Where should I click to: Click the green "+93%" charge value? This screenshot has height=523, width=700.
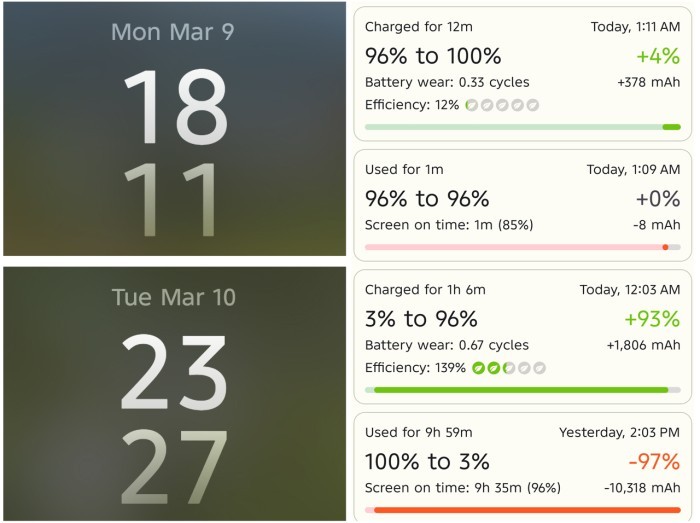tap(651, 319)
